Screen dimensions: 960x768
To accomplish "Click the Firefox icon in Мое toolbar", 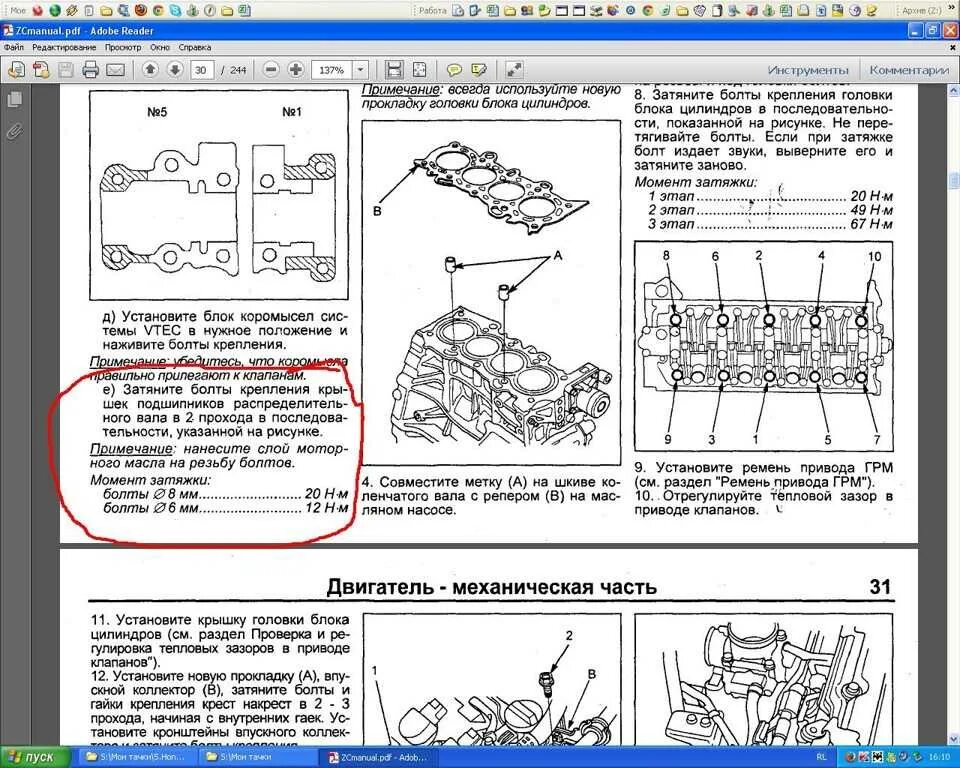I will pyautogui.click(x=141, y=10).
